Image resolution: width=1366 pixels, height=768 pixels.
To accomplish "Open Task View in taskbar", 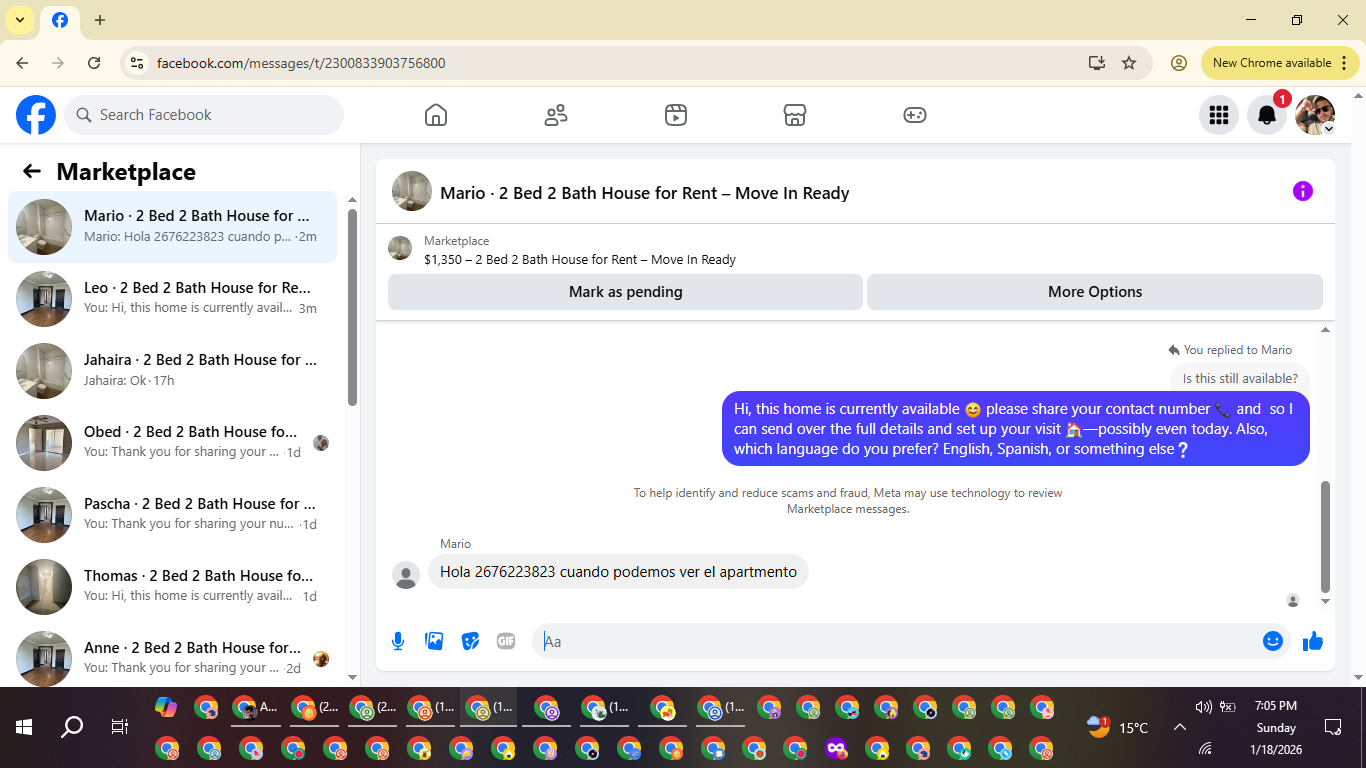I will point(119,727).
